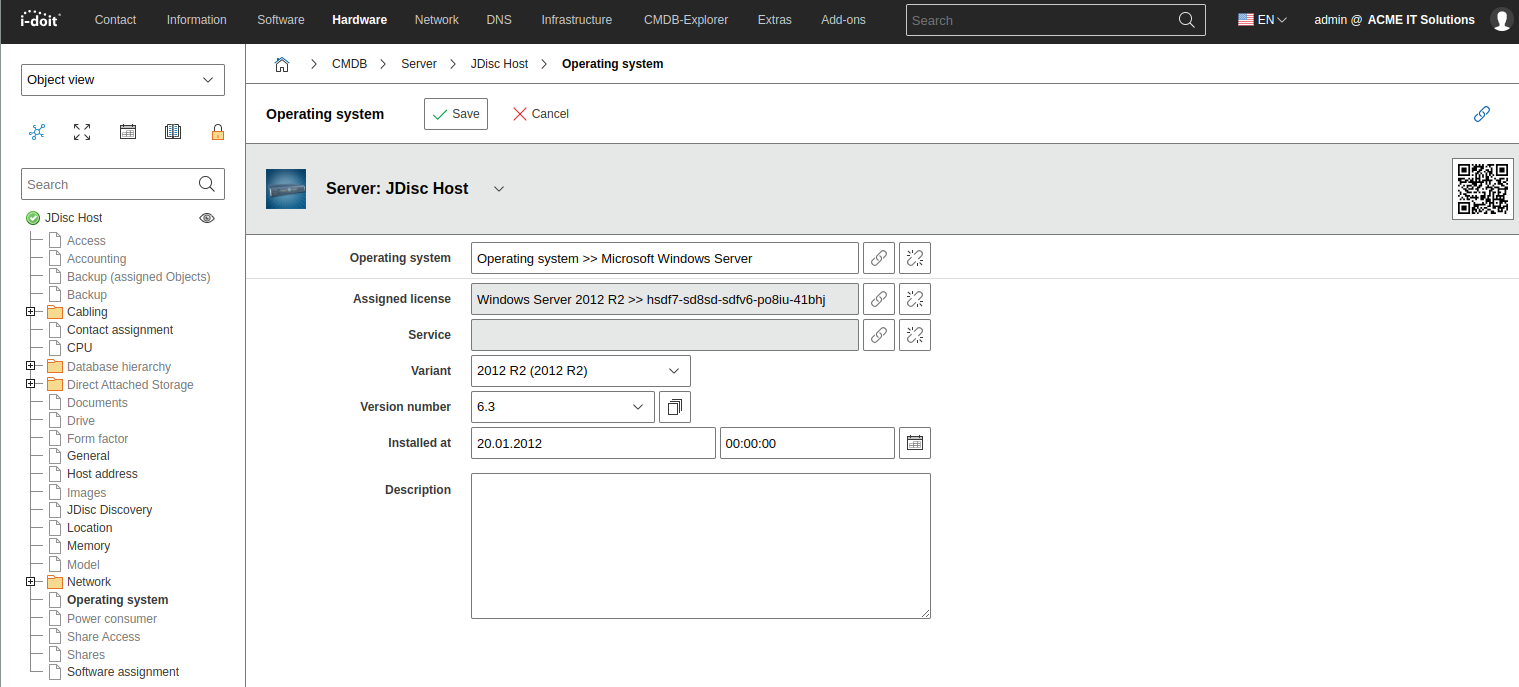
Task: Expand the Network tree node
Action: 30,582
